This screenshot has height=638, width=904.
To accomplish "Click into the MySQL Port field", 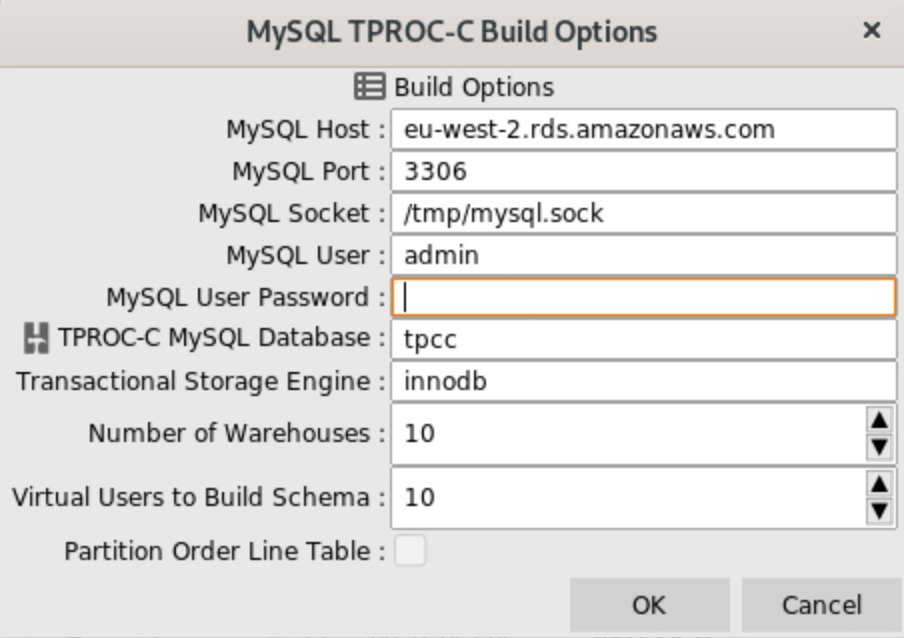I will click(x=643, y=171).
